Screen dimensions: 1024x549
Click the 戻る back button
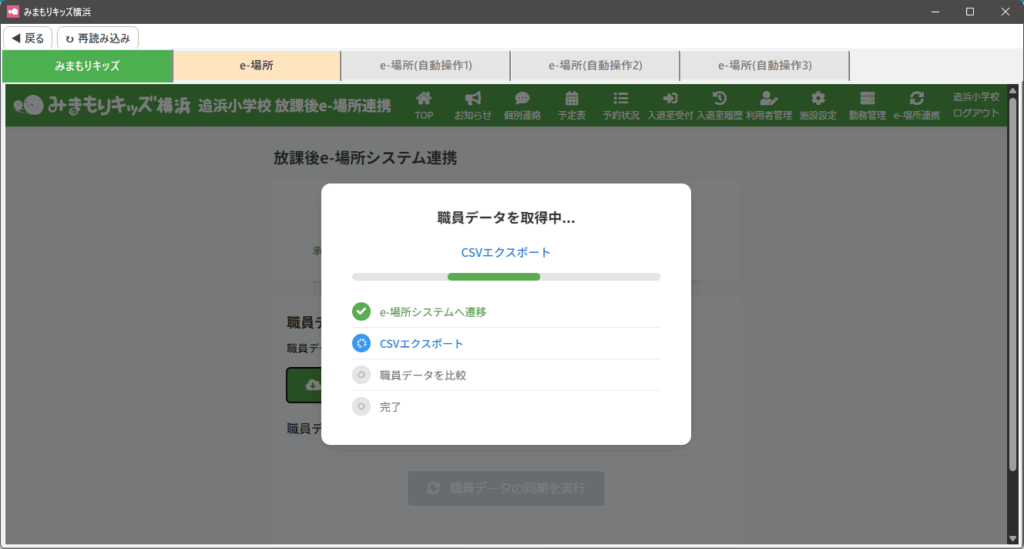tap(28, 38)
